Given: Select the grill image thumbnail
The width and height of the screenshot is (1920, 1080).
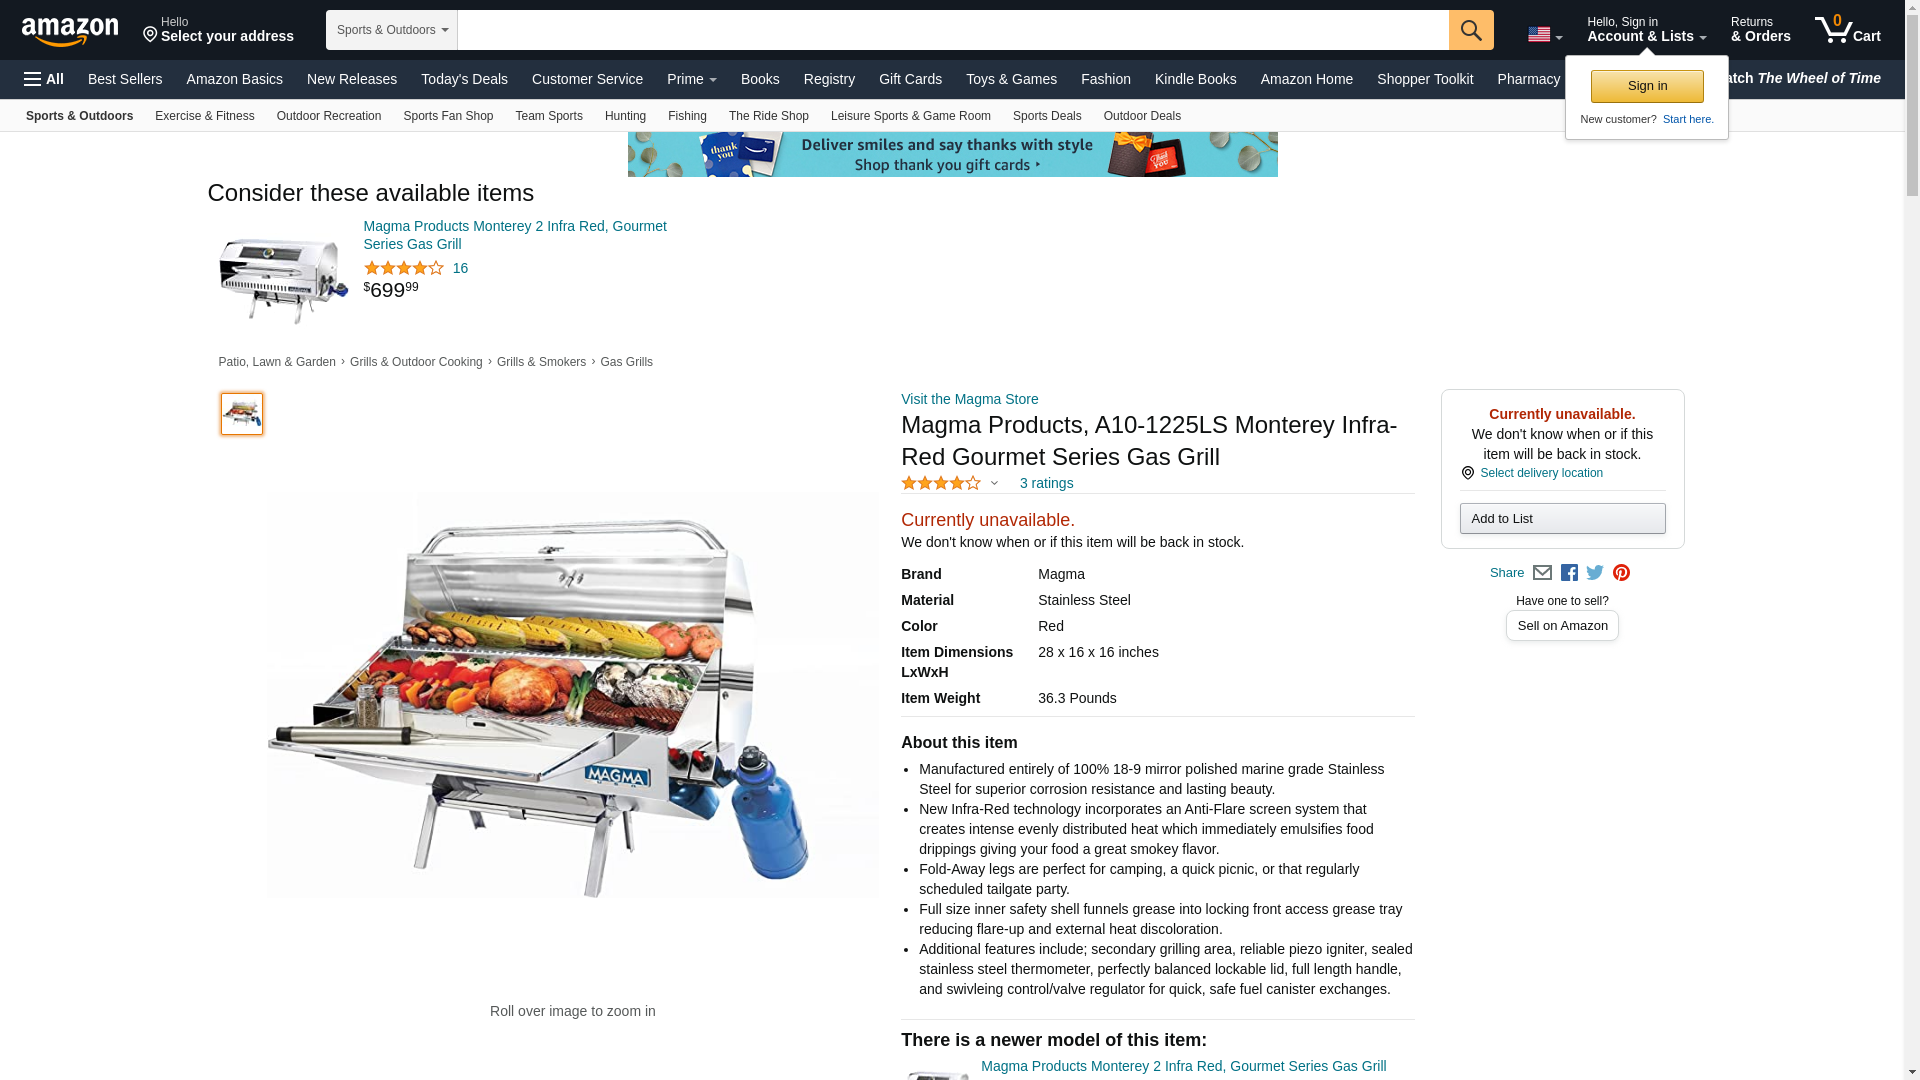Looking at the screenshot, I should click(242, 414).
